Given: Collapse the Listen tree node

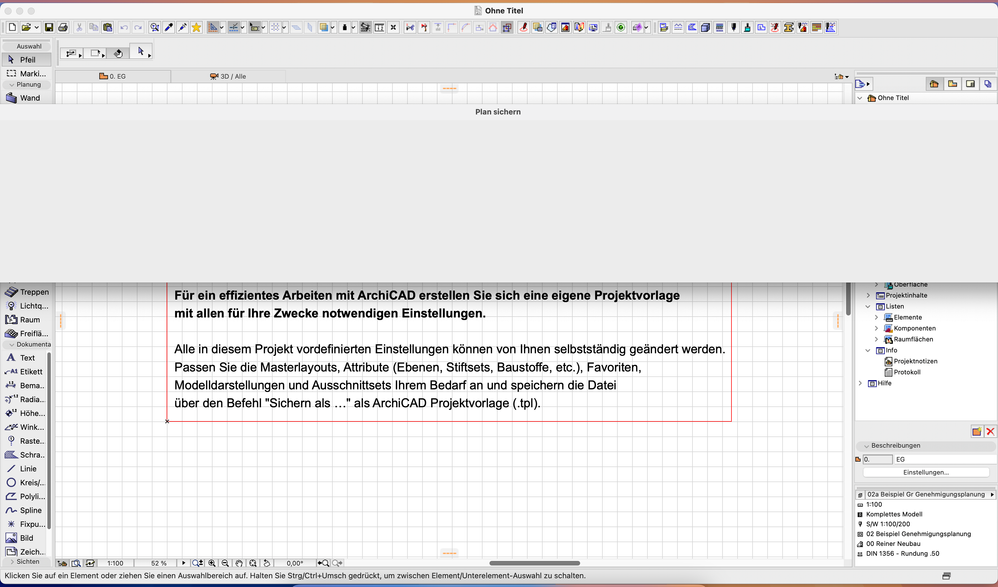Looking at the screenshot, I should point(868,306).
